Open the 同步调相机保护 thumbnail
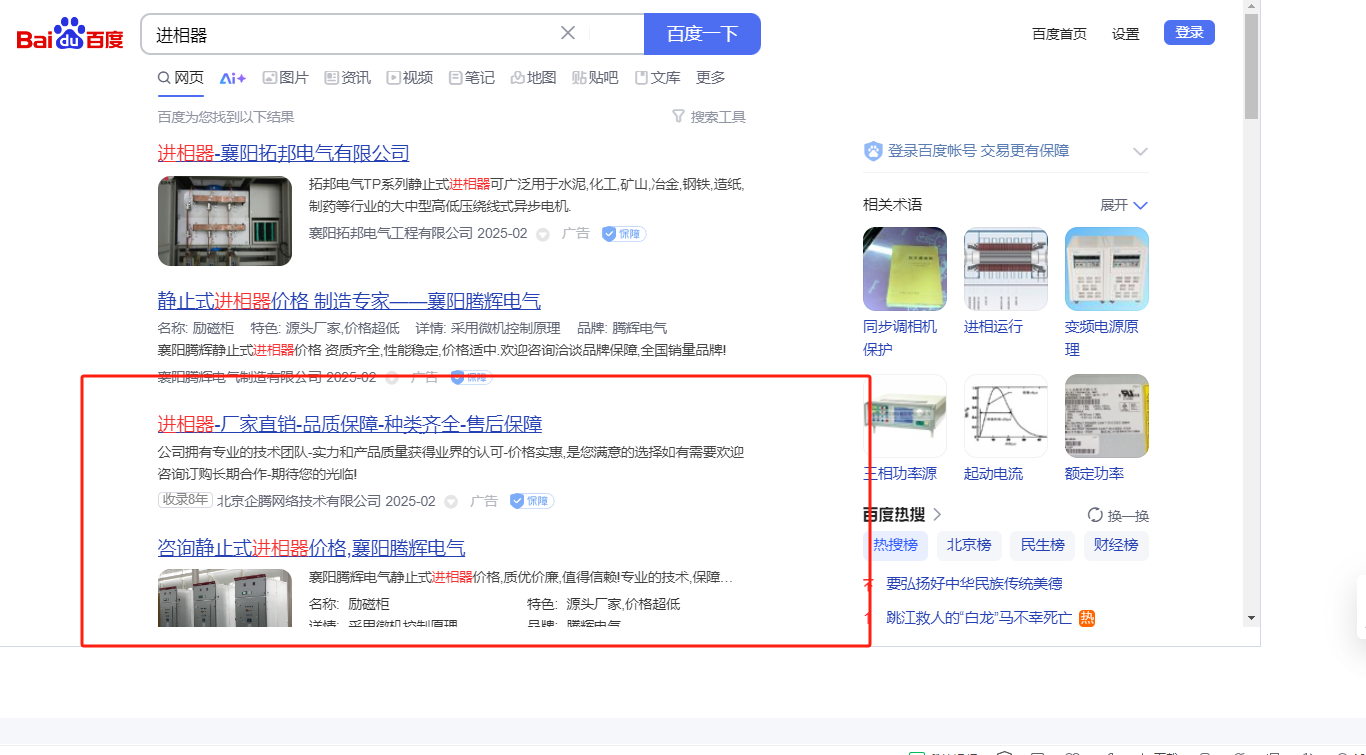1366x755 pixels. pos(905,269)
